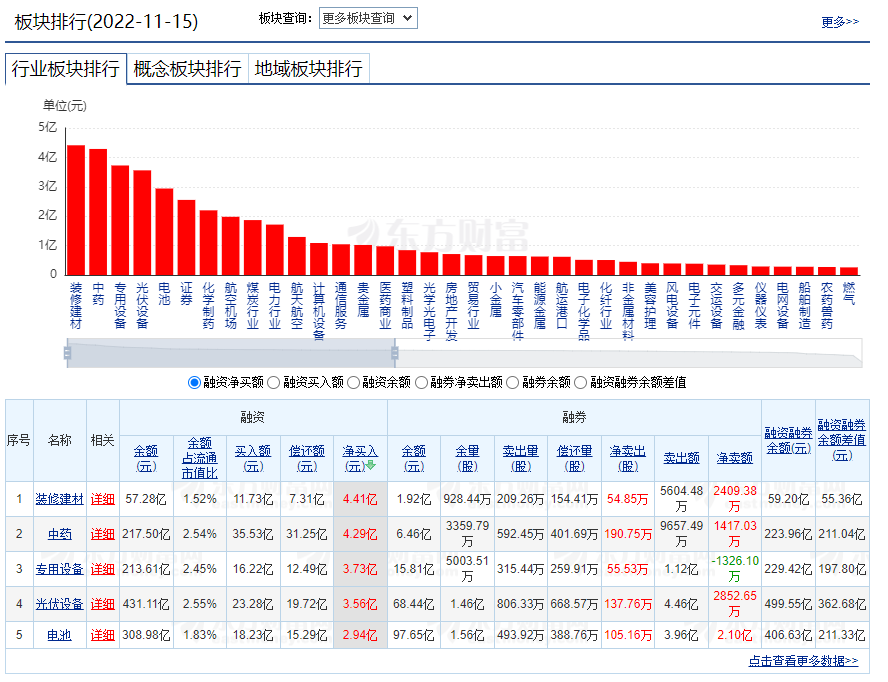Screen dimensions: 888x682
Task: Click the 融资融券余额(元) column header
Action: [788, 440]
